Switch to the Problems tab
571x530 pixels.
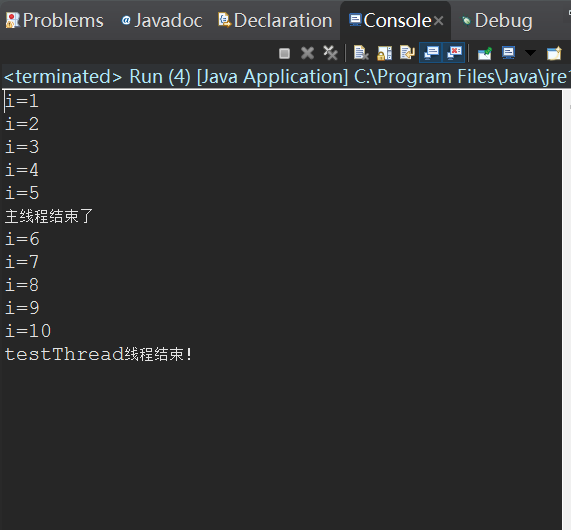coord(55,20)
